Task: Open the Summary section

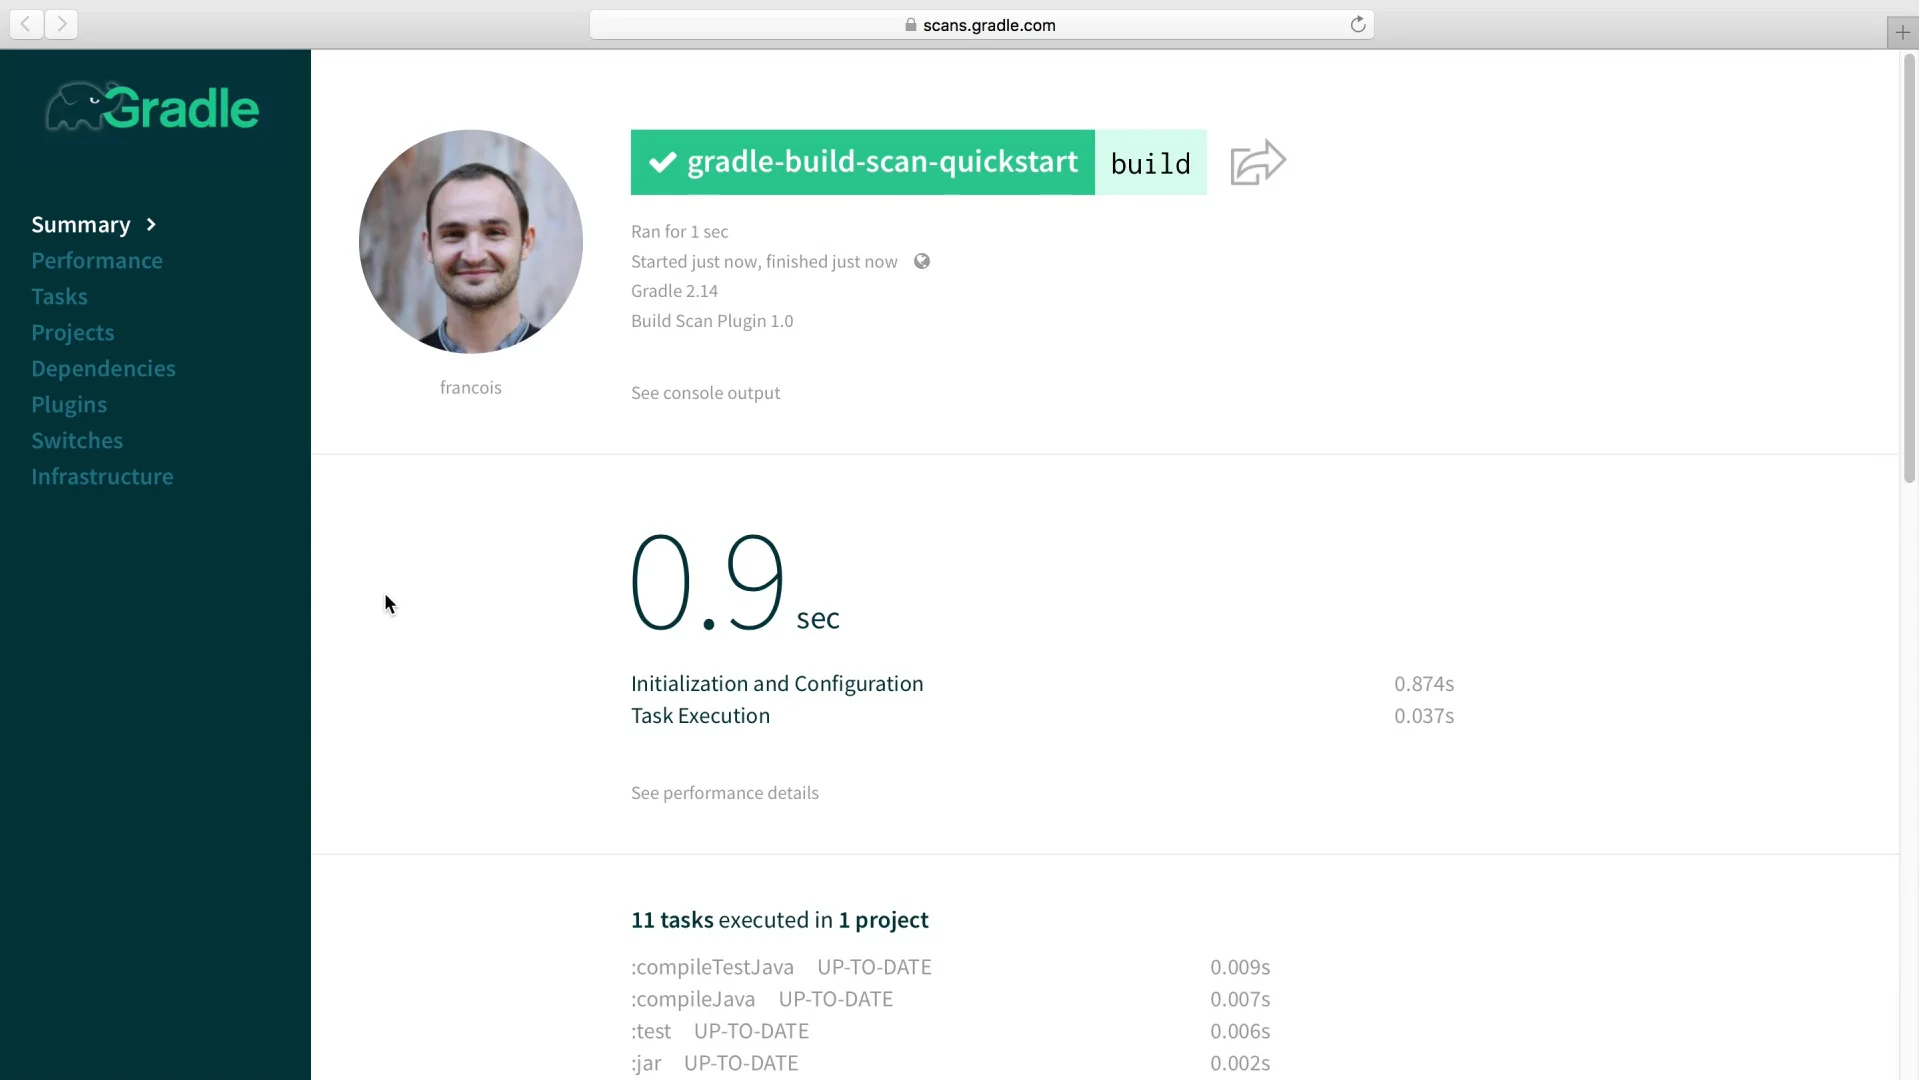Action: [x=81, y=224]
